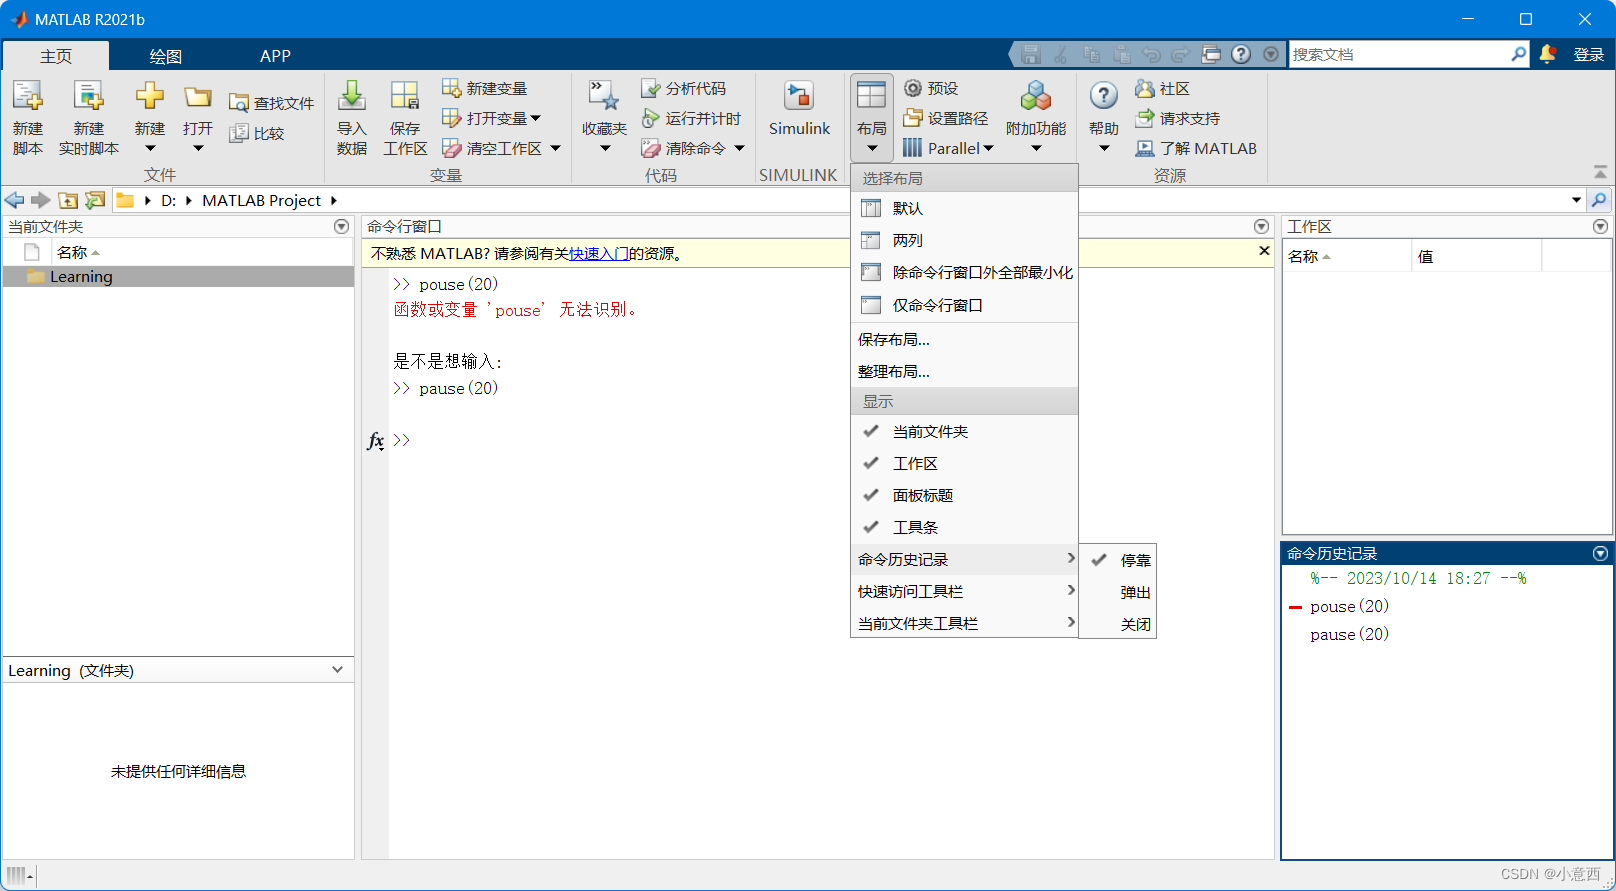1616x891 pixels.
Task: Open Simulink from the toolstrip
Action: [799, 108]
